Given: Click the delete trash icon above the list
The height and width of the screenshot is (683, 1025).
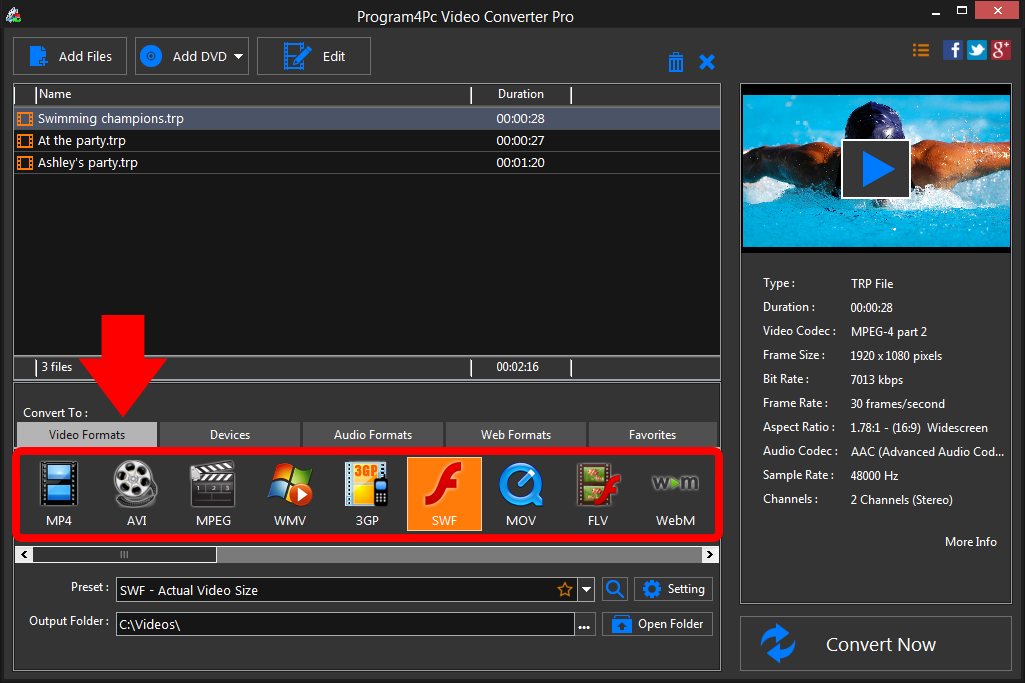Looking at the screenshot, I should tap(676, 61).
